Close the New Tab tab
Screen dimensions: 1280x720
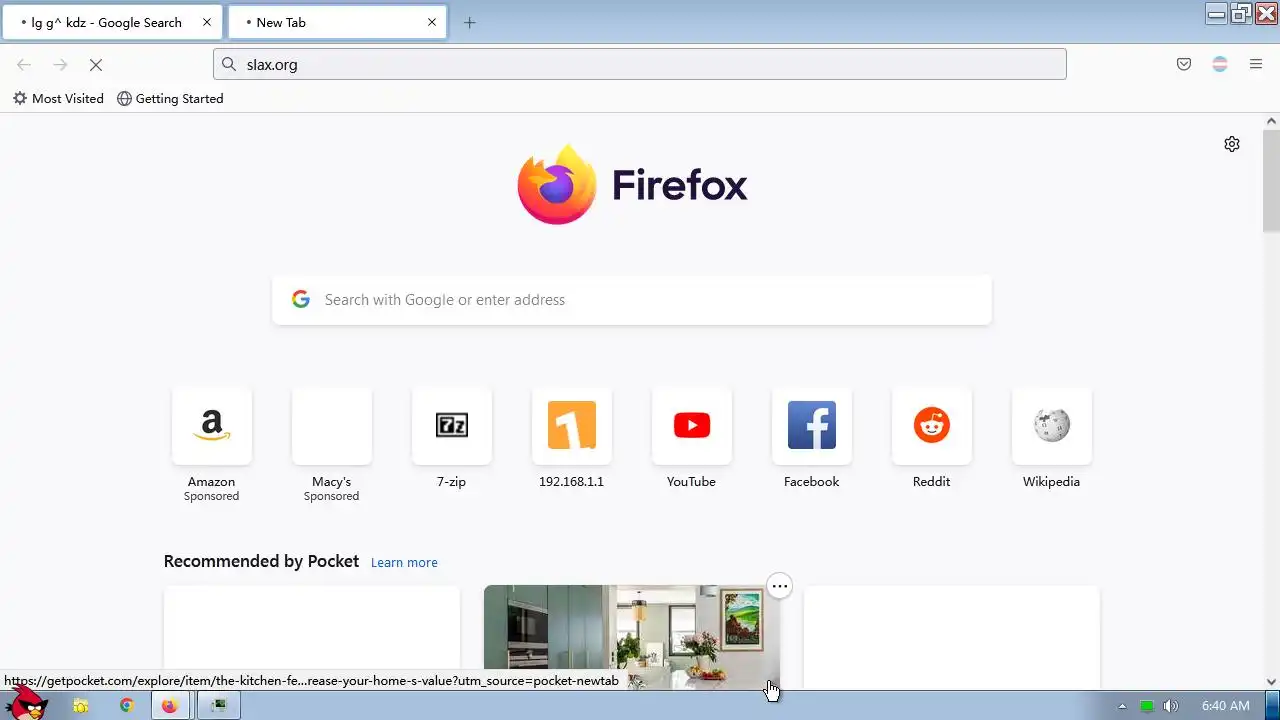432,22
